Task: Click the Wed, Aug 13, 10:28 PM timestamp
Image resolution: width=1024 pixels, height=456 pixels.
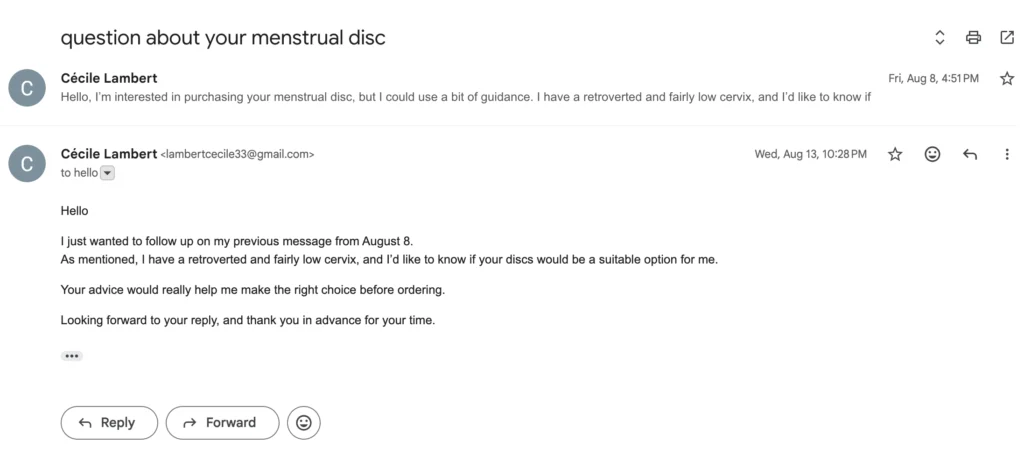Action: [x=810, y=154]
